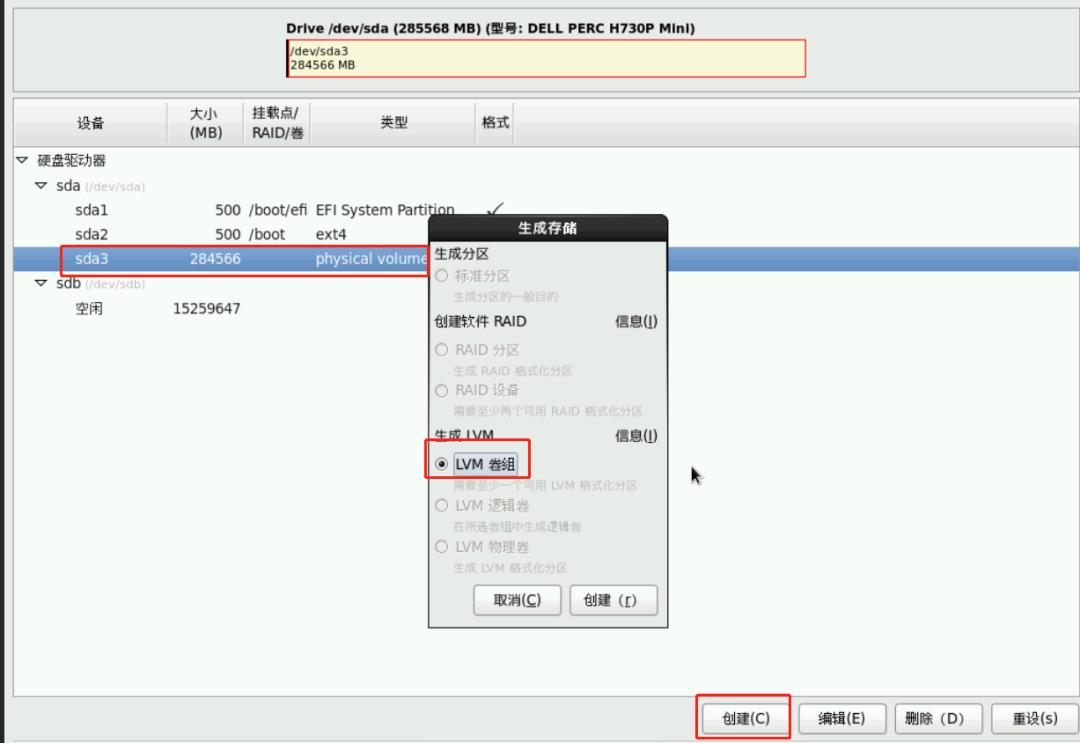The height and width of the screenshot is (743, 1080).
Task: Click the 编辑(E) button
Action: (841, 718)
